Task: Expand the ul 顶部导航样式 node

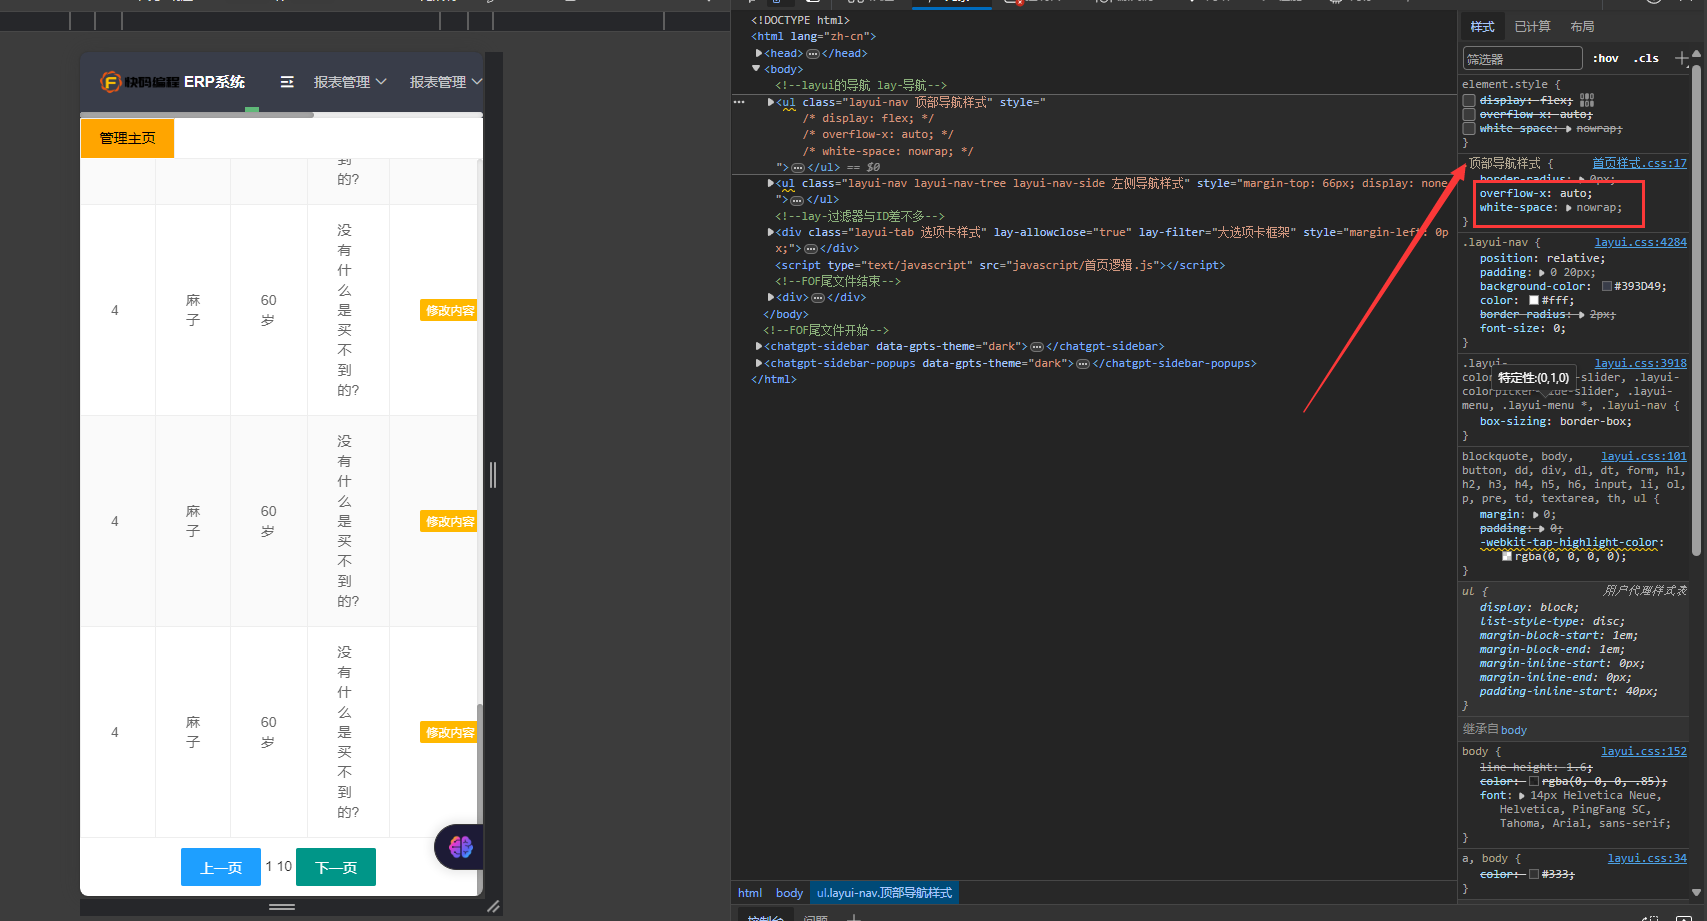Action: tap(771, 102)
